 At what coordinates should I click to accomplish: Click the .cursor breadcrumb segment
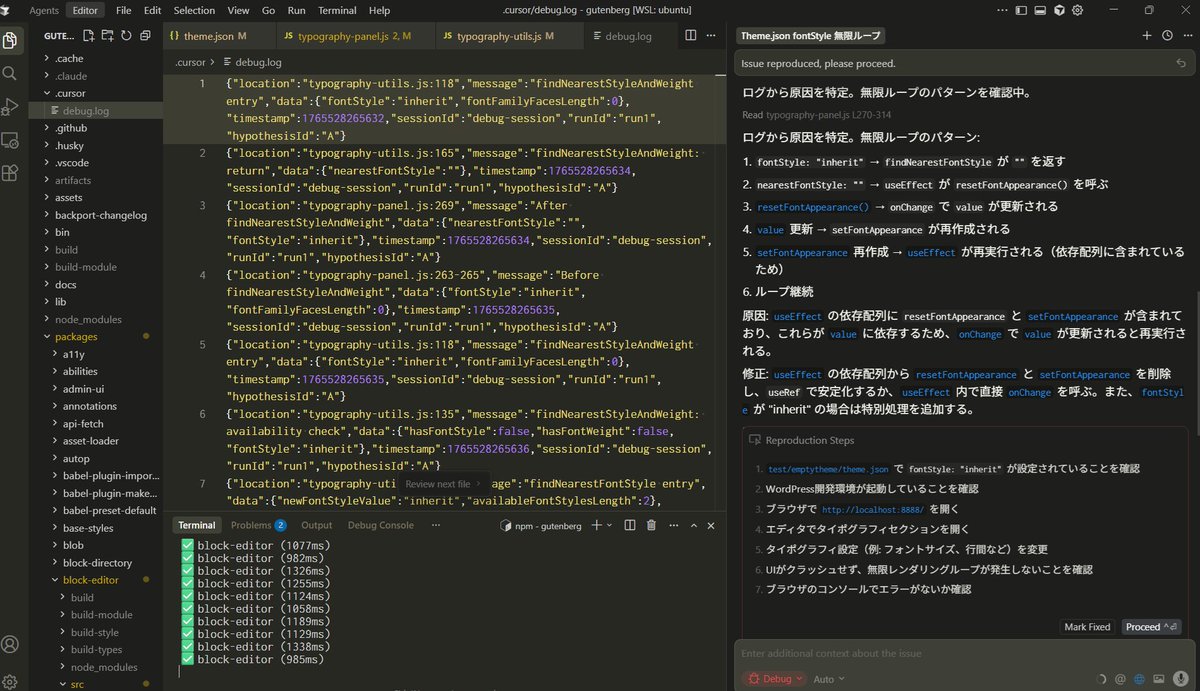(191, 62)
